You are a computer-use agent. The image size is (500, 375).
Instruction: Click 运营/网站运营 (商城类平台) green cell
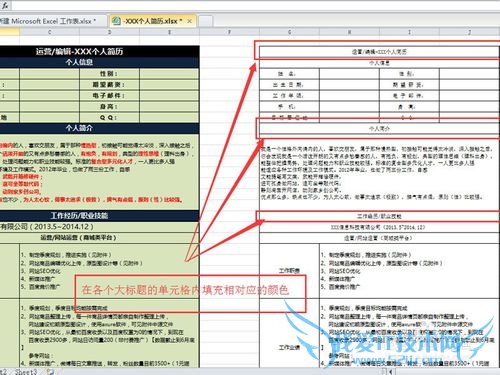click(99, 238)
